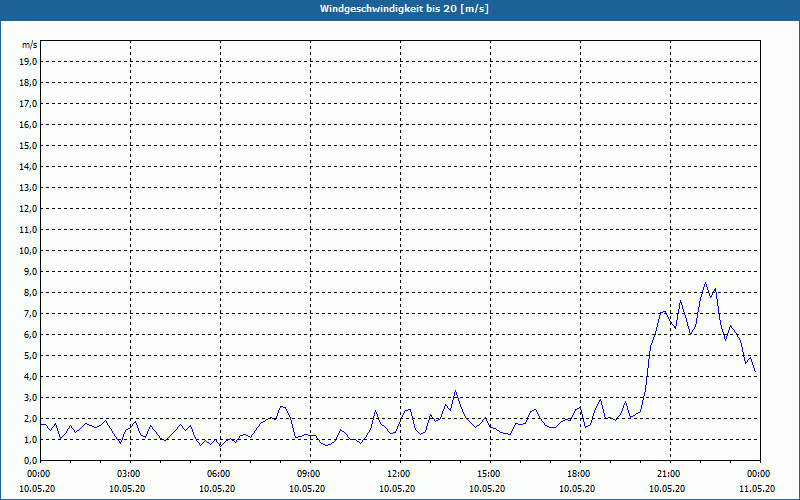Click the 2,0 y-axis label
The height and width of the screenshot is (500, 800).
[x=30, y=418]
